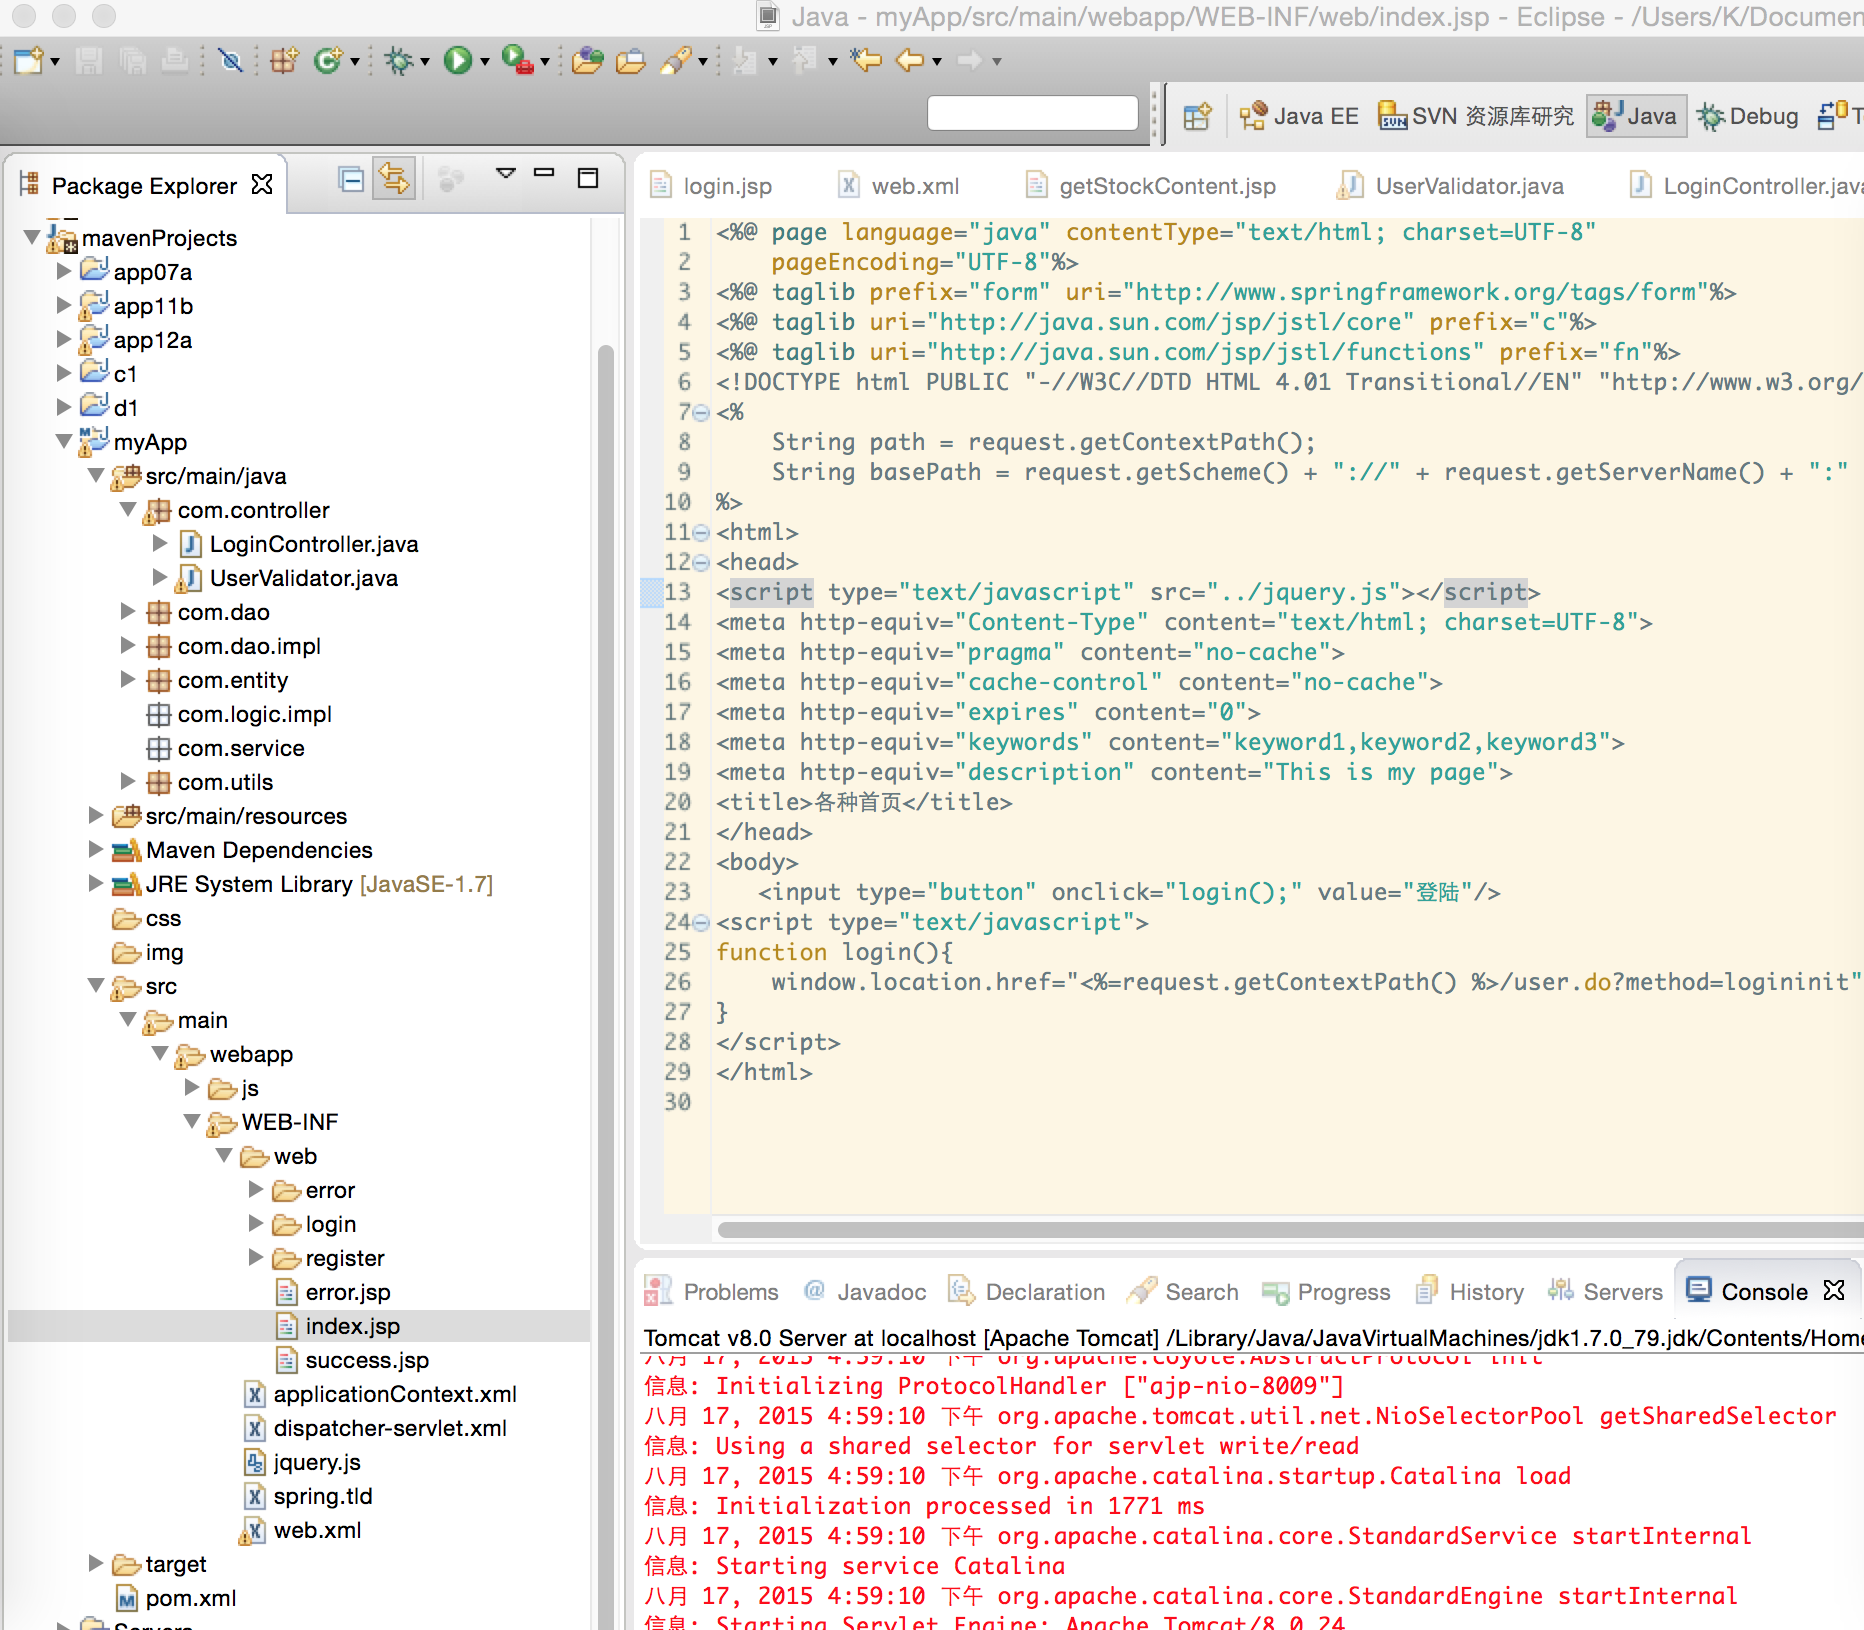
Task: Open the UserValidator.java editor tab
Action: pyautogui.click(x=1450, y=186)
